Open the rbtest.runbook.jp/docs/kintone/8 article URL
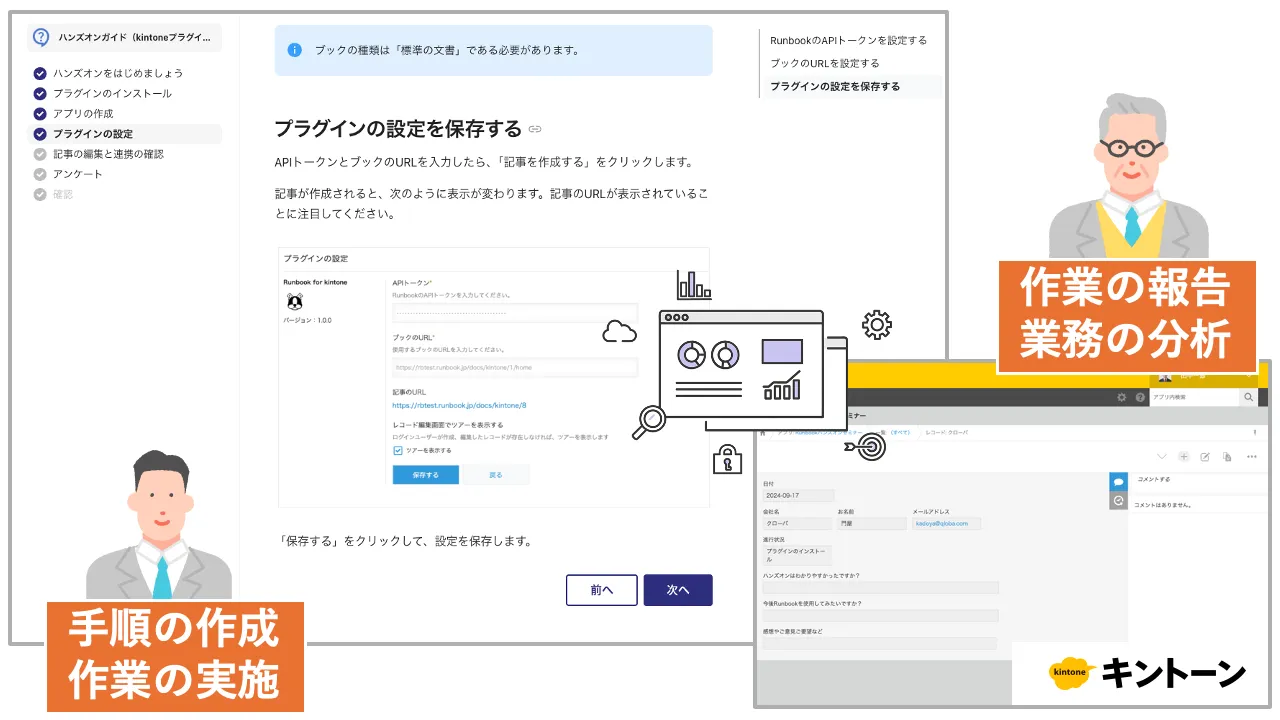1280x720 pixels. [x=459, y=406]
